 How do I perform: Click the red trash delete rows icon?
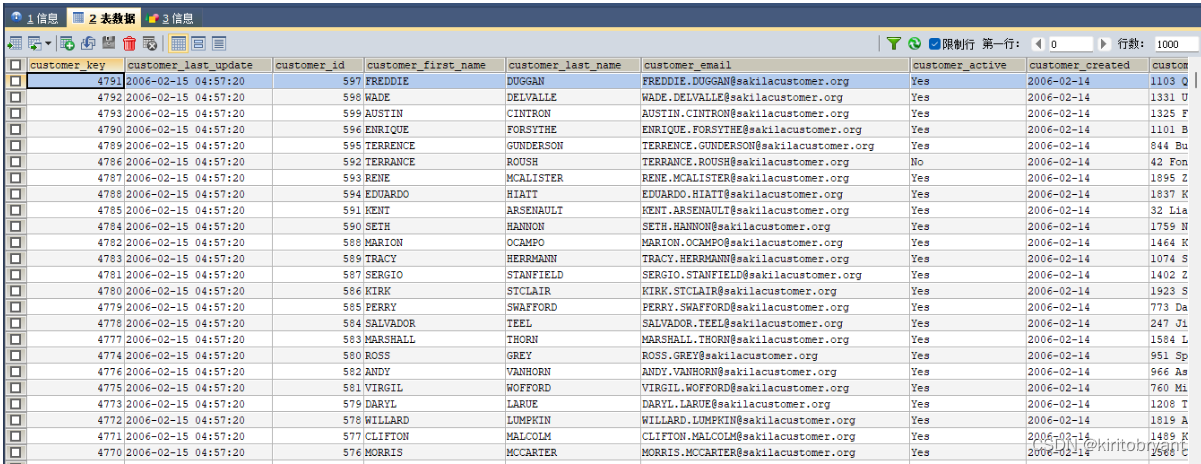pyautogui.click(x=129, y=43)
